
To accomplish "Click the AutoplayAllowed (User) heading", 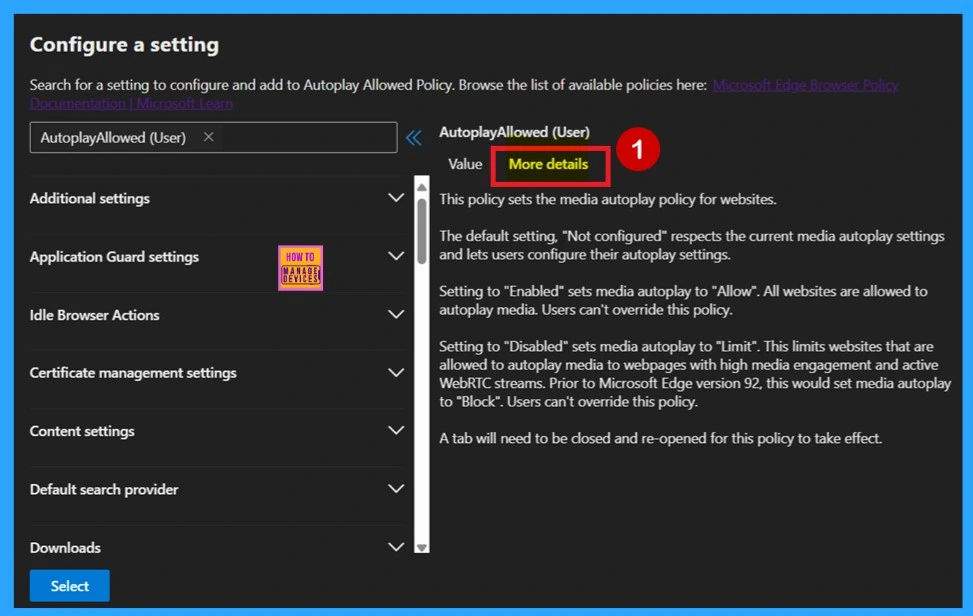I will pyautogui.click(x=514, y=132).
